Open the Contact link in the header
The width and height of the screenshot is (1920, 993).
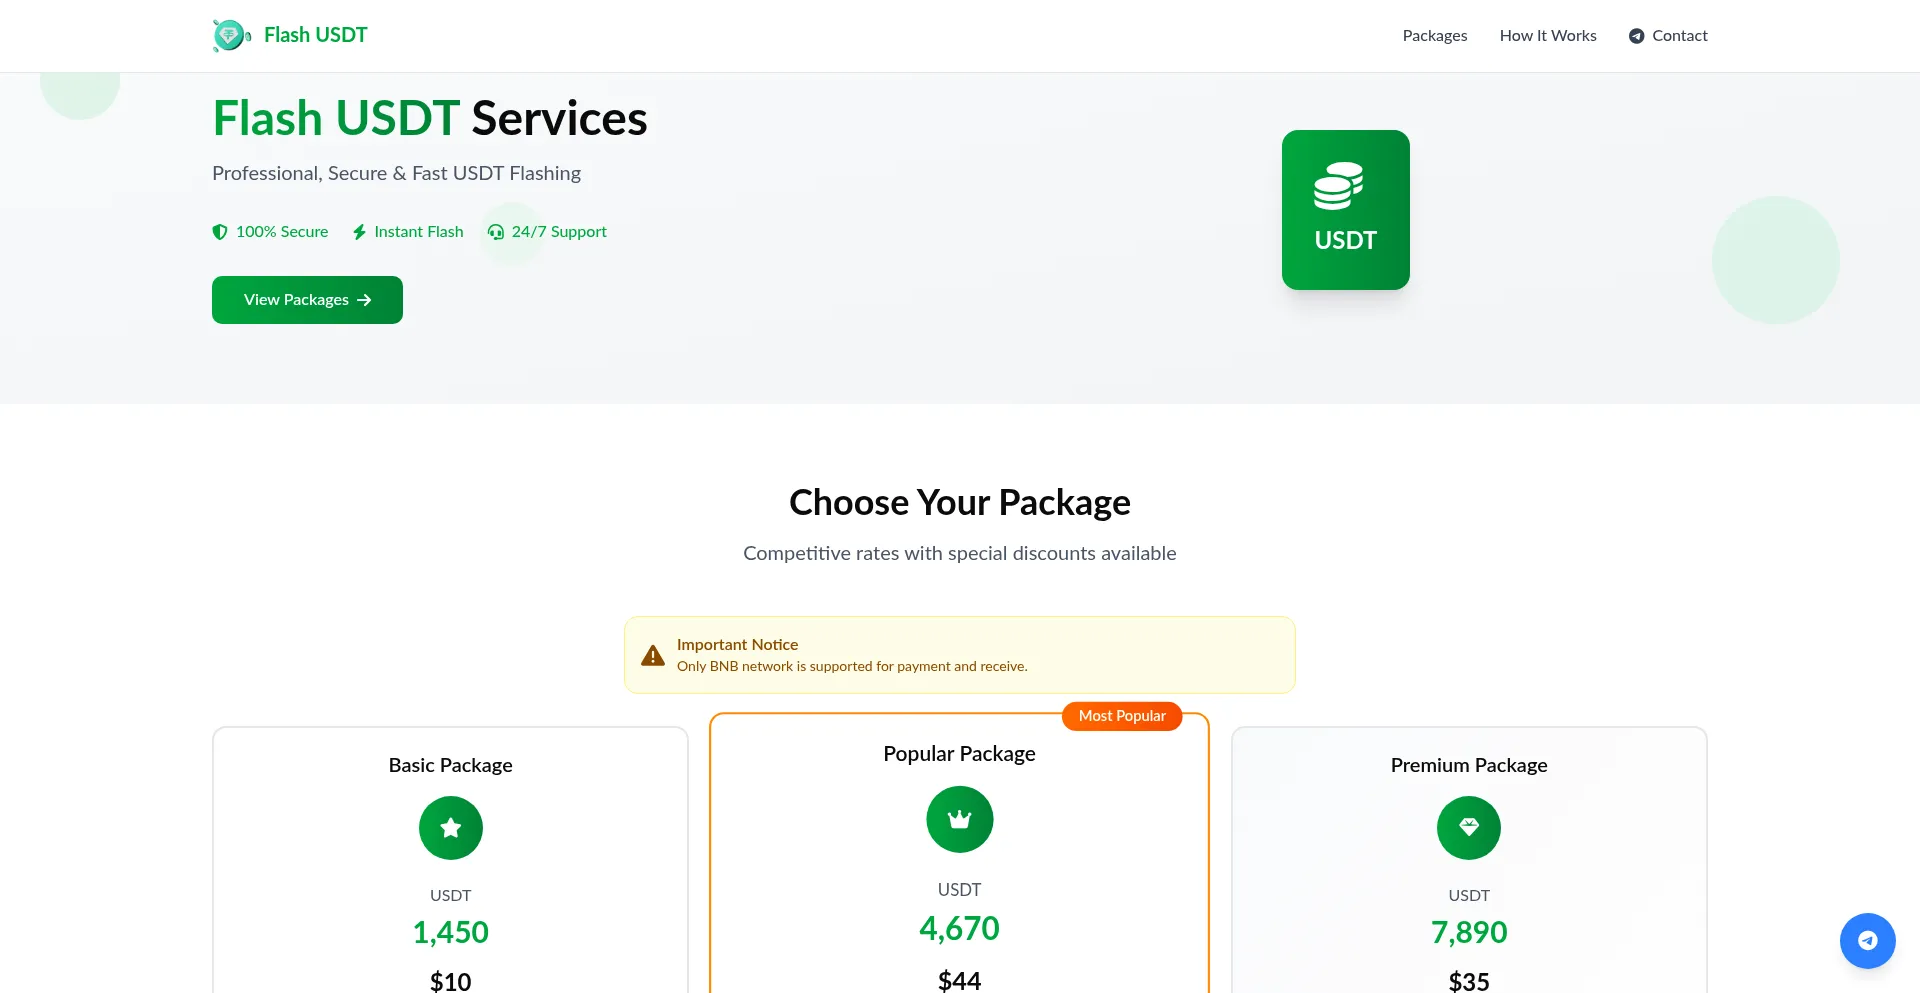coord(1679,36)
